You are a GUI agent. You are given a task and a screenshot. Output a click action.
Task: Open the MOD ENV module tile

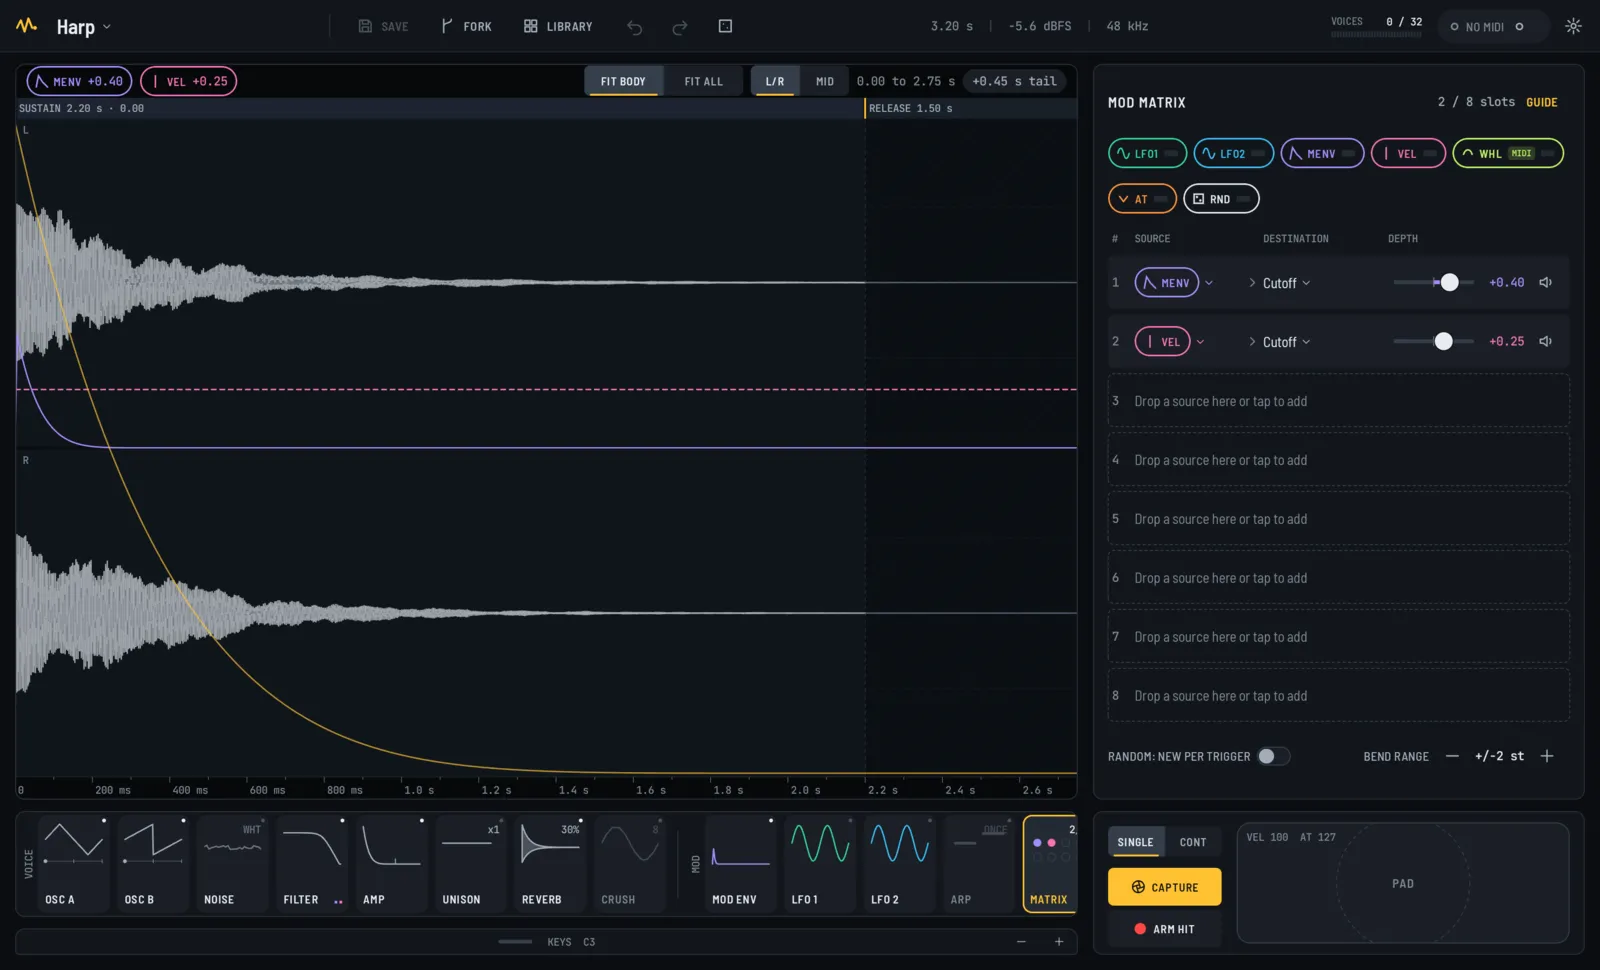coord(741,864)
